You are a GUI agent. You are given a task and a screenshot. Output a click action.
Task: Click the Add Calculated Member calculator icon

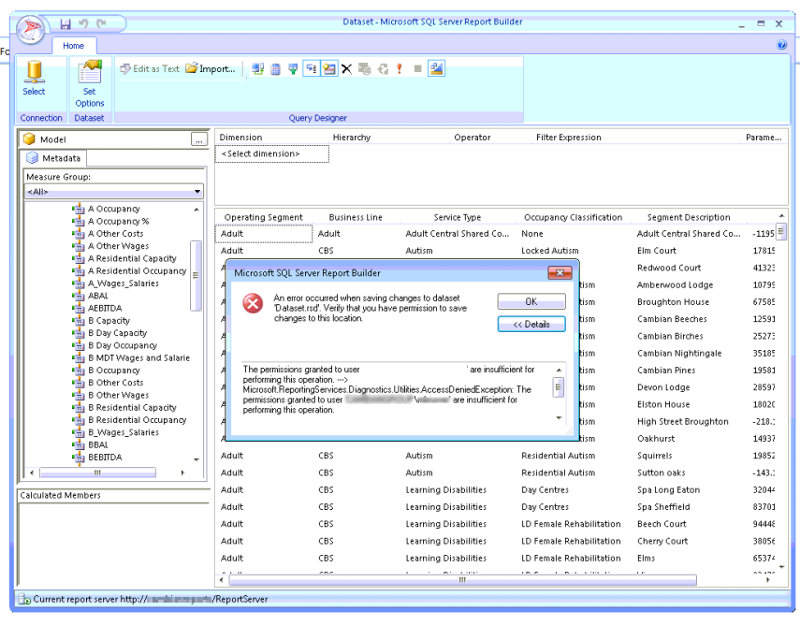click(276, 68)
